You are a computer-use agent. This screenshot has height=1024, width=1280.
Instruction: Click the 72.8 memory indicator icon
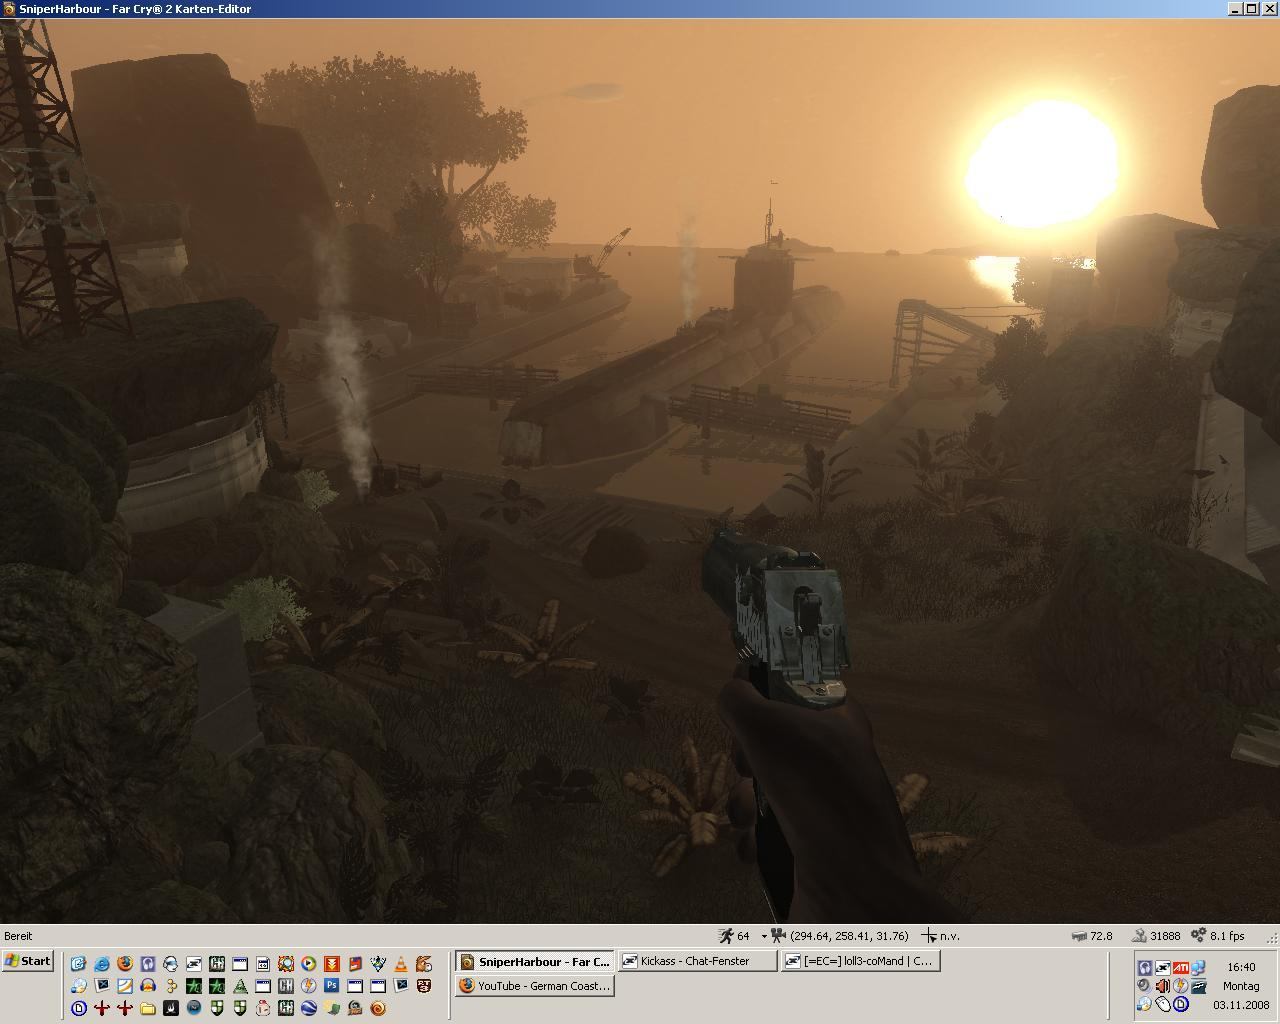[1079, 936]
